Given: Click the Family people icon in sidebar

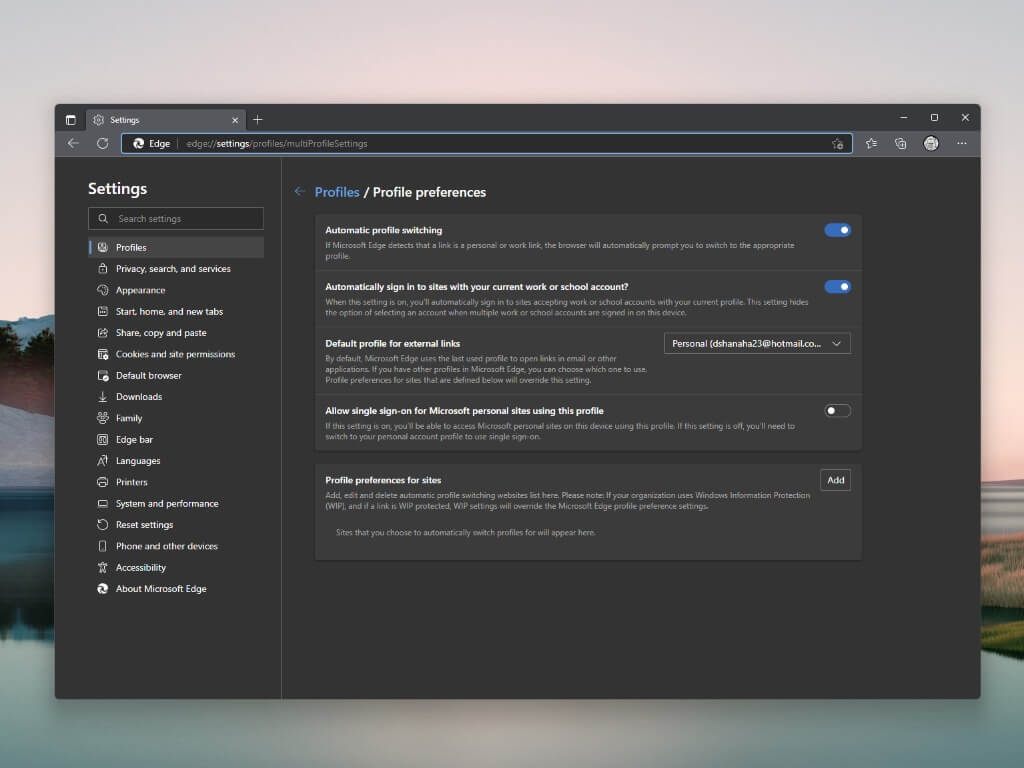Looking at the screenshot, I should [103, 418].
